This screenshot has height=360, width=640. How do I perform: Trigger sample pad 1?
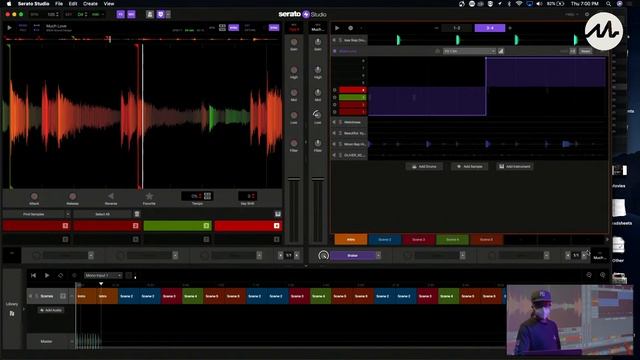(36, 226)
